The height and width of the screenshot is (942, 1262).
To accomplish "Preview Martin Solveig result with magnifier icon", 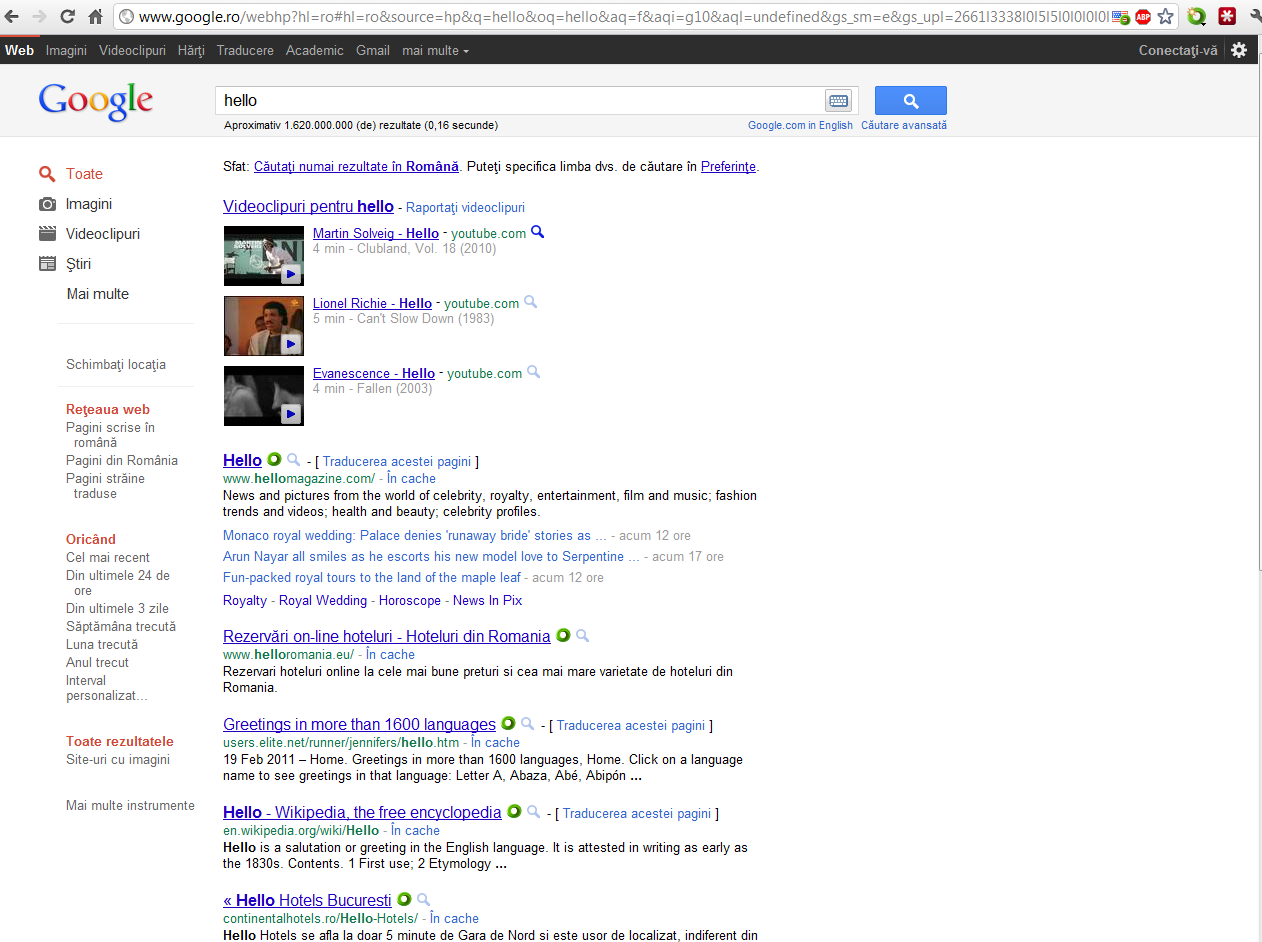I will tap(537, 232).
